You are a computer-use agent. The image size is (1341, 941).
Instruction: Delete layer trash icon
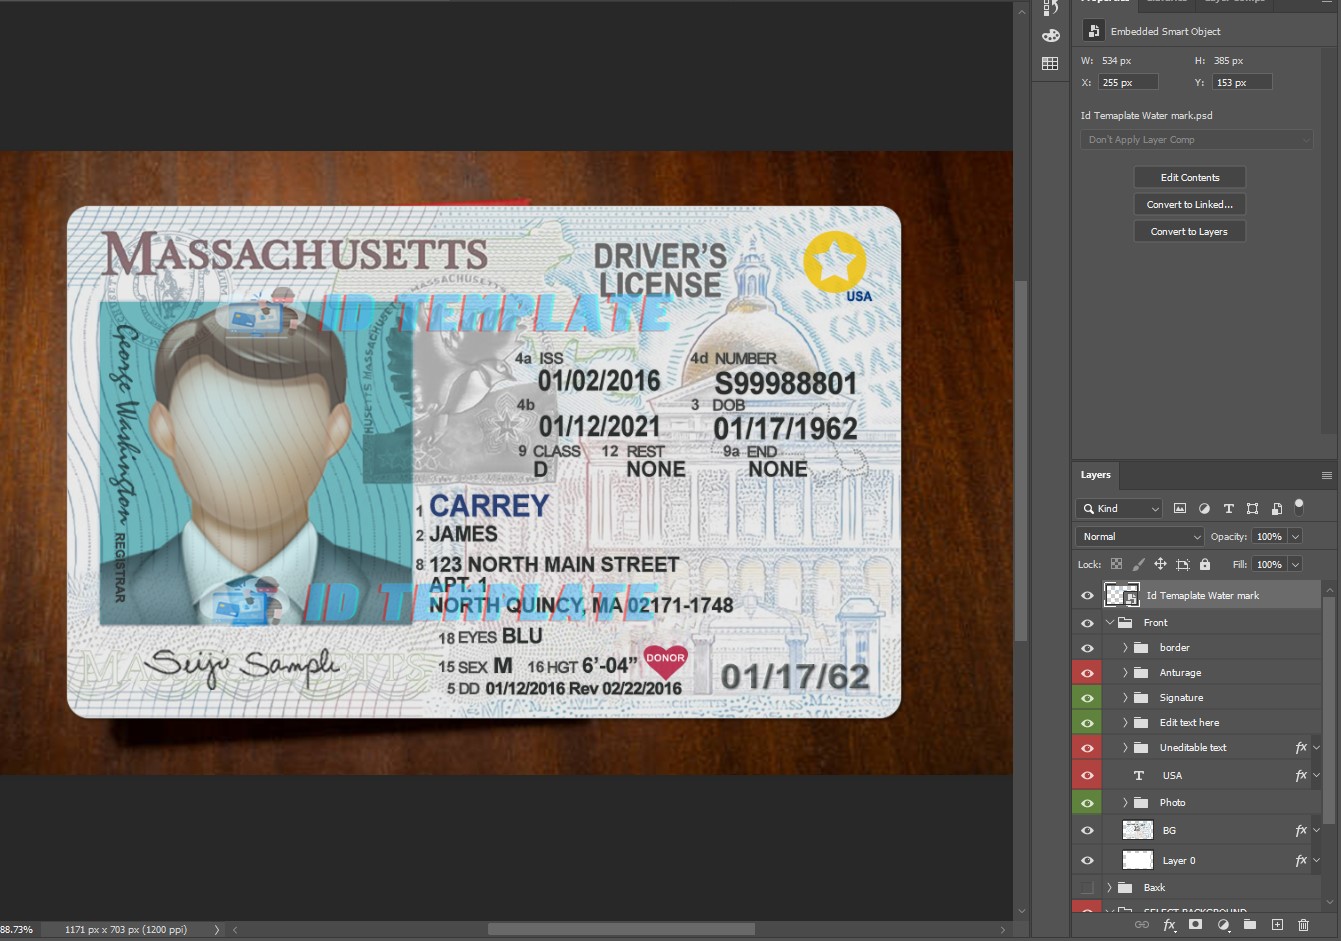pyautogui.click(x=1303, y=926)
